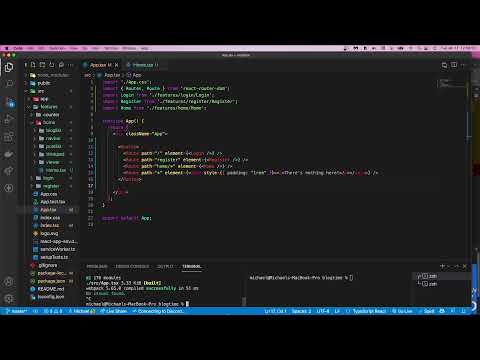This screenshot has height=360, width=480.
Task: Create a new folder in Explorer toolbar
Action: (42, 65)
